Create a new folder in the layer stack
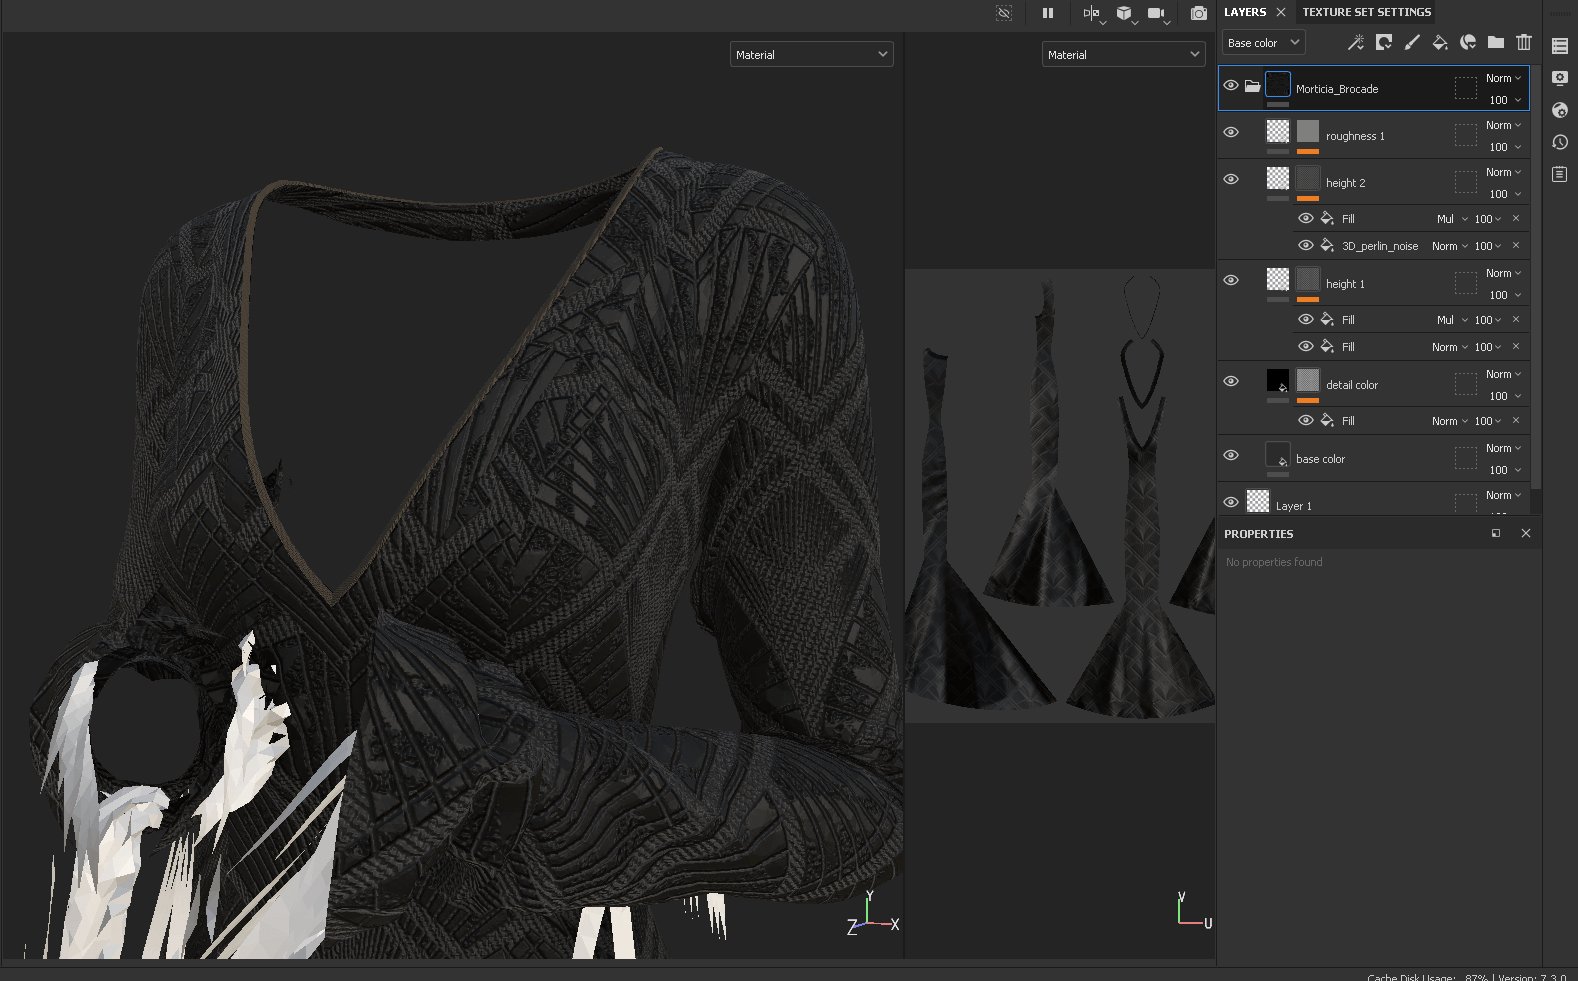This screenshot has height=981, width=1578. [x=1496, y=42]
